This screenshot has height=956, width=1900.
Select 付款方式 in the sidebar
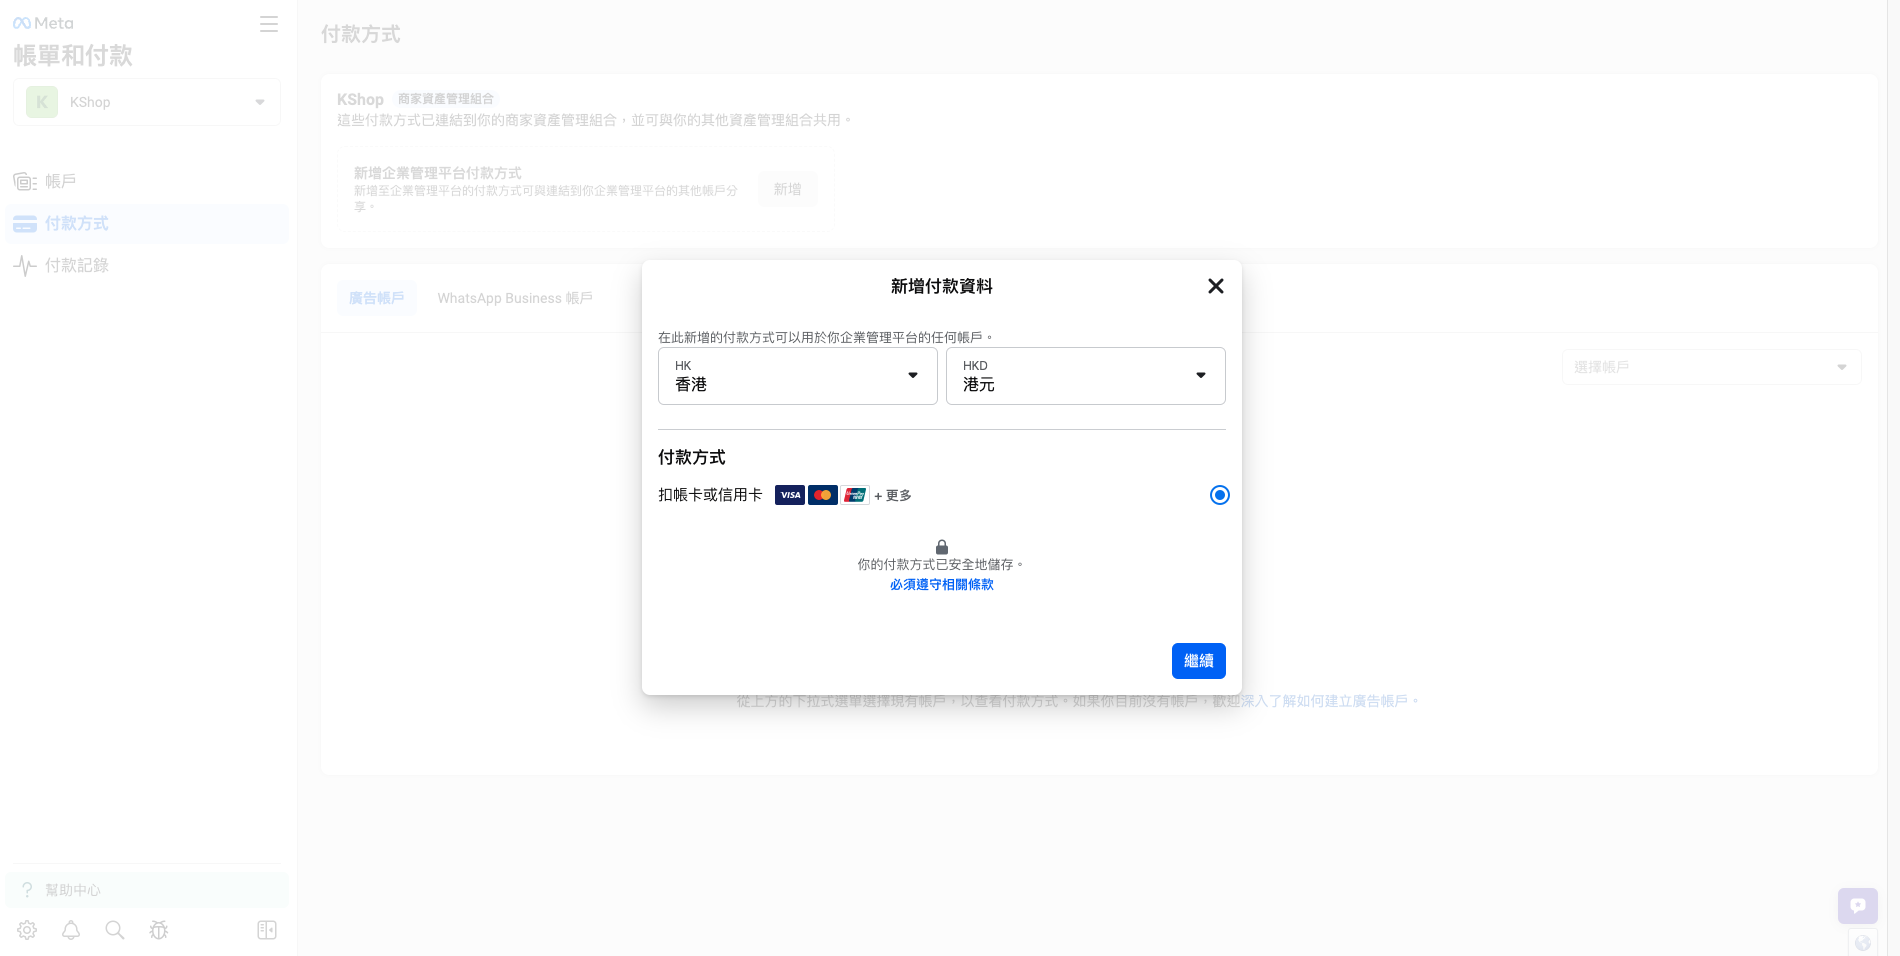[147, 224]
